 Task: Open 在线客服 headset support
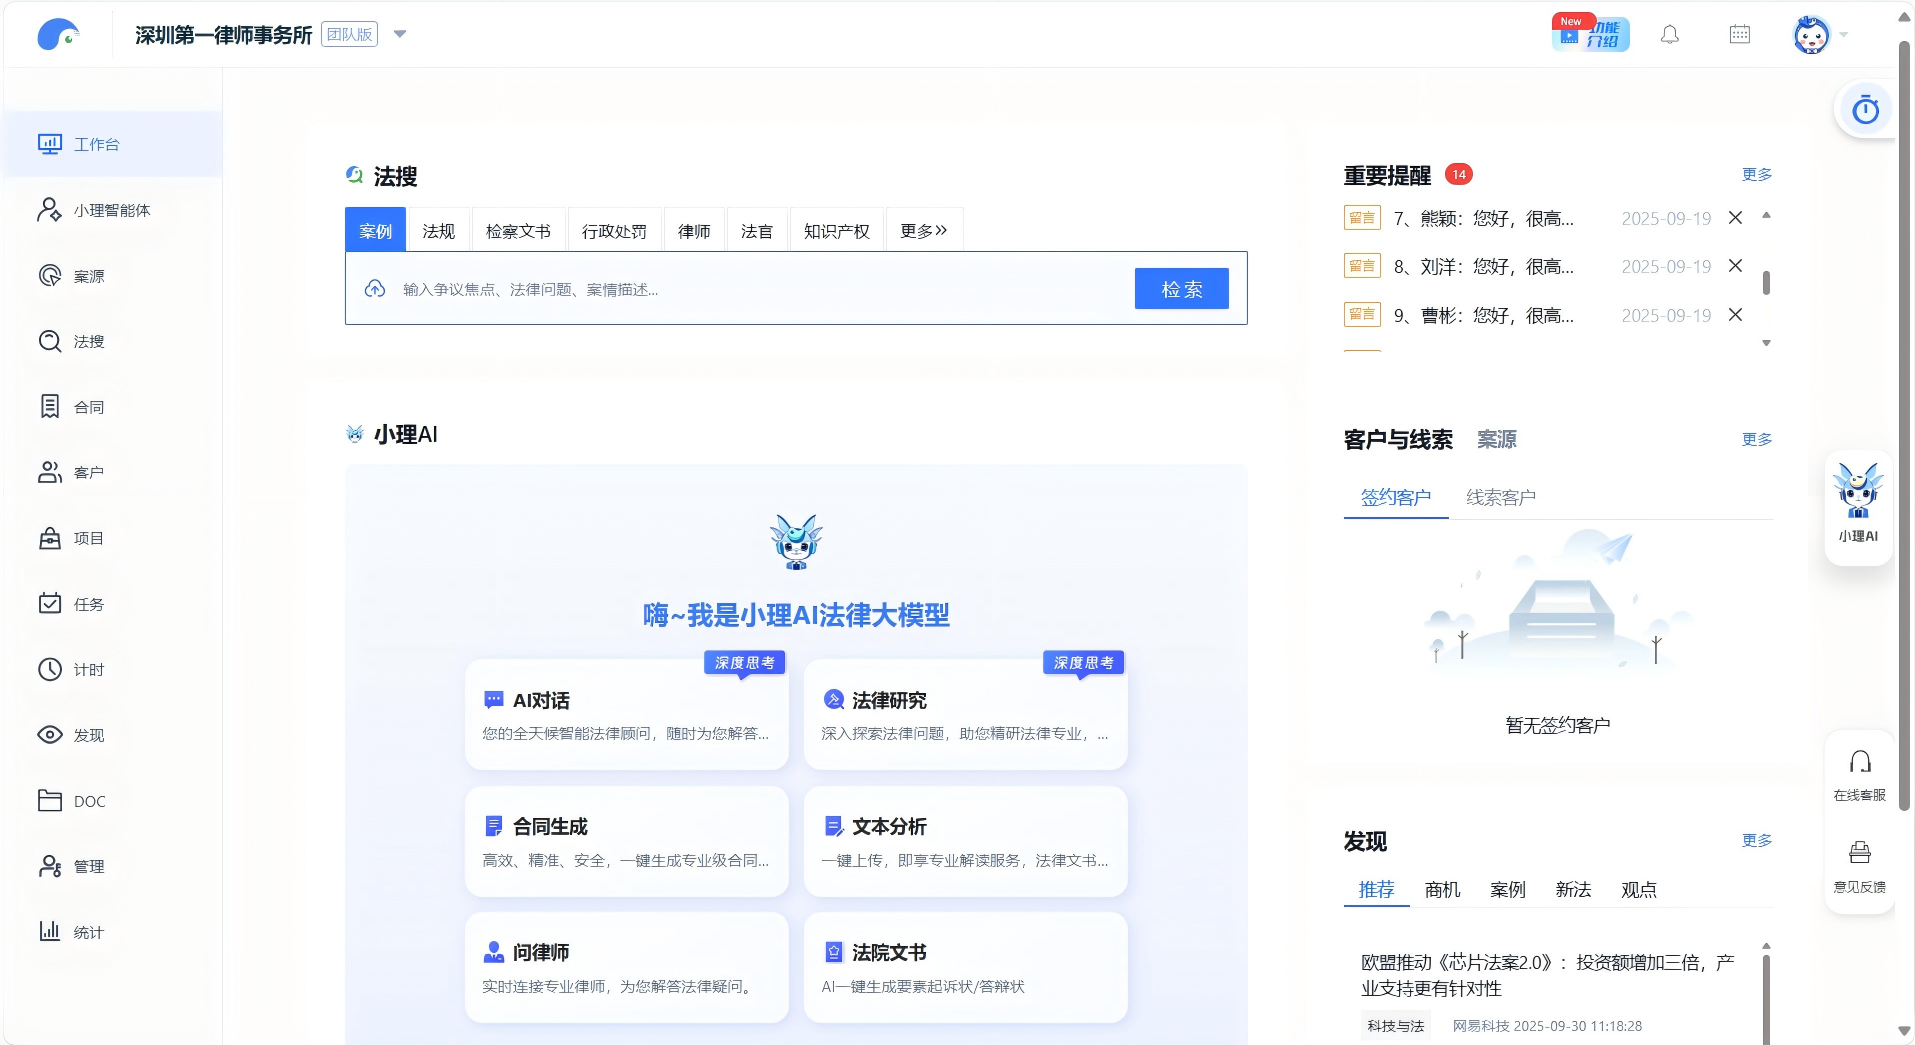pos(1859,775)
